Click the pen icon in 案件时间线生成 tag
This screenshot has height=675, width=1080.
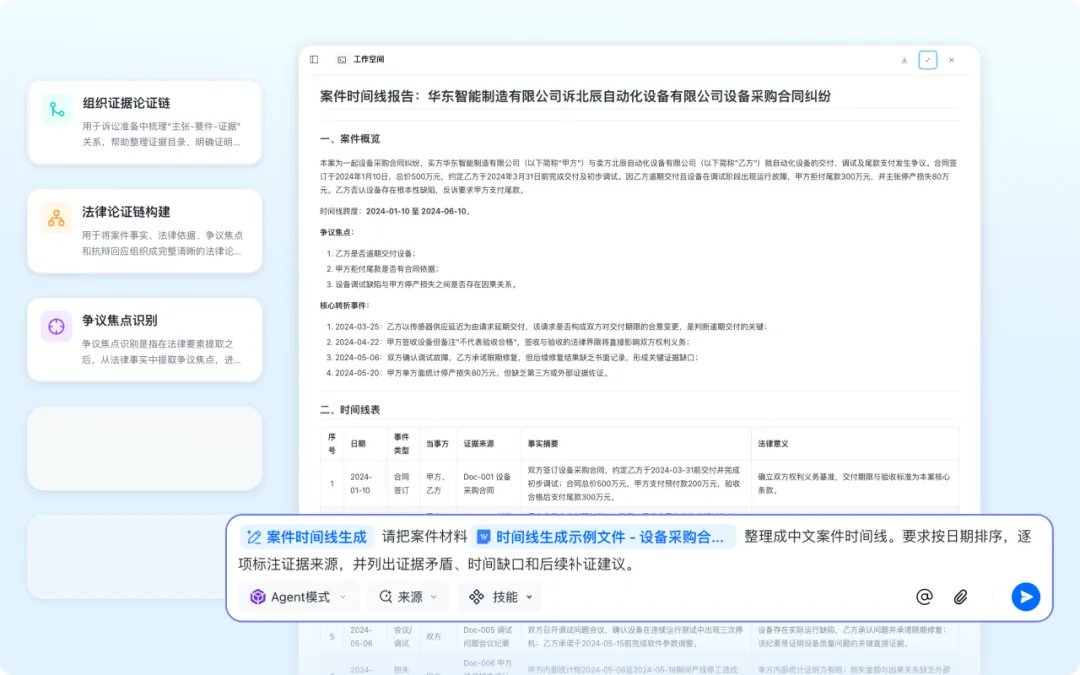click(x=254, y=537)
